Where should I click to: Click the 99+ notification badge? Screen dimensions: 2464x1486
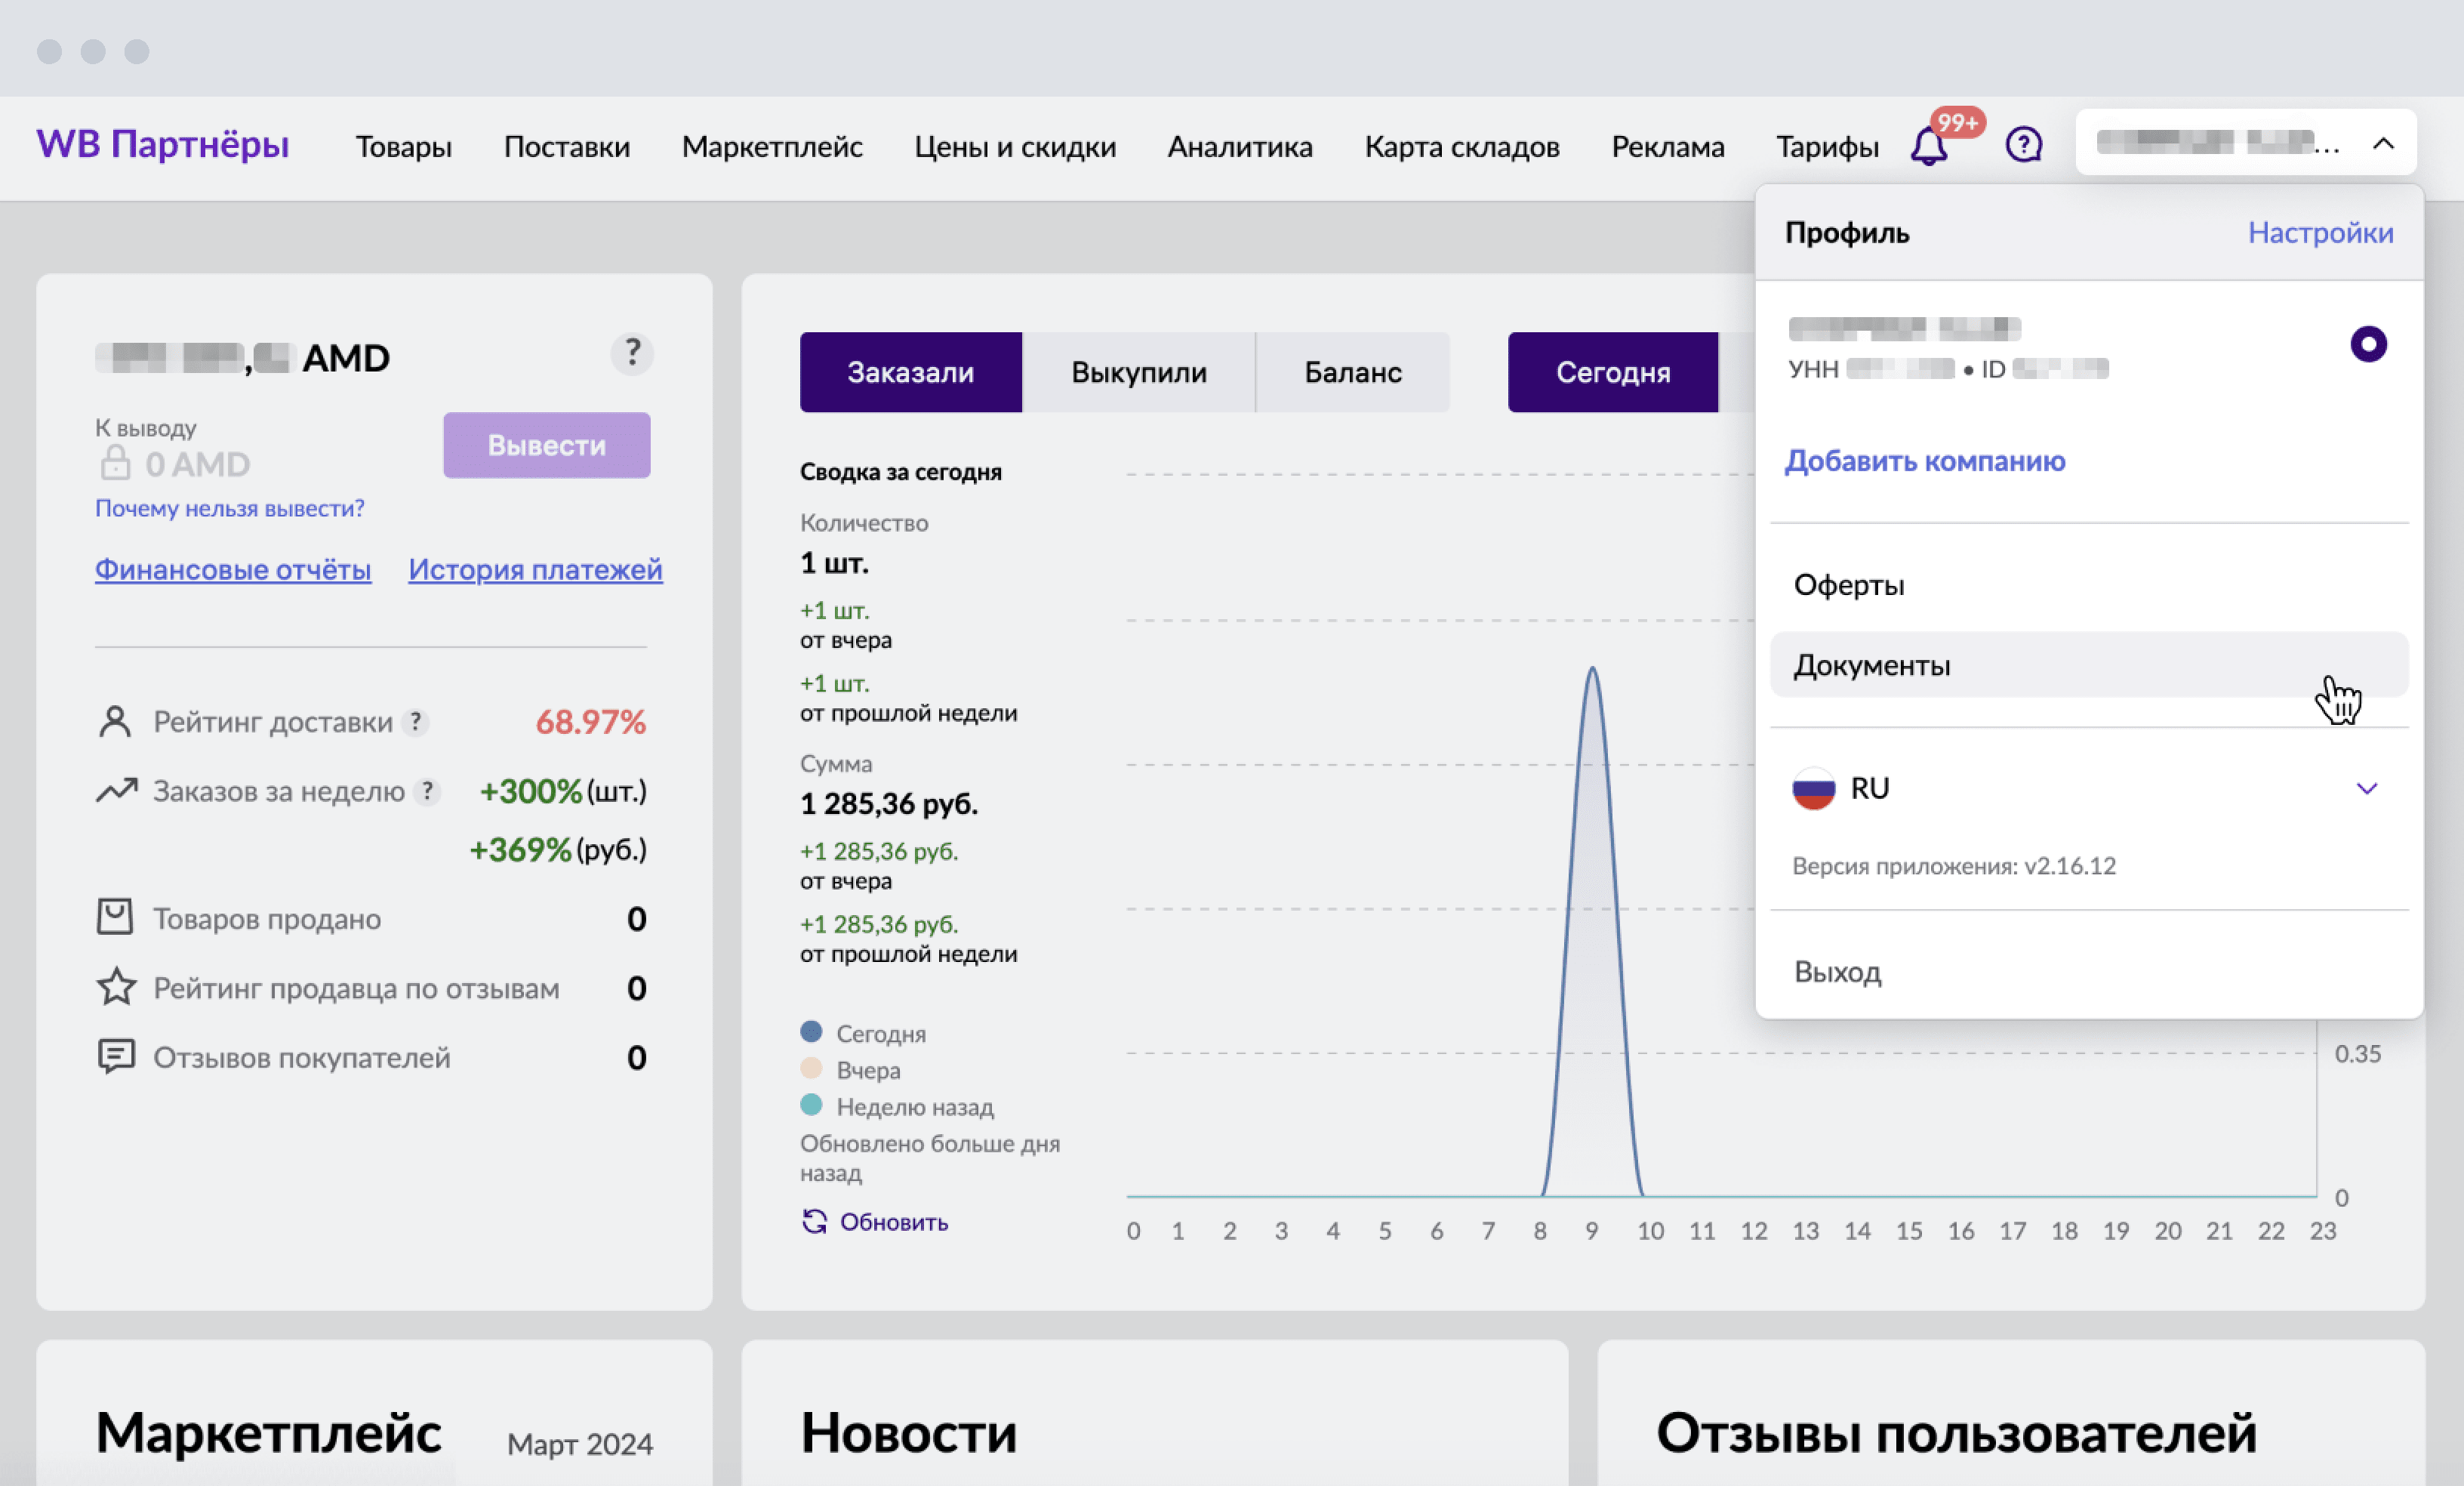point(1957,123)
